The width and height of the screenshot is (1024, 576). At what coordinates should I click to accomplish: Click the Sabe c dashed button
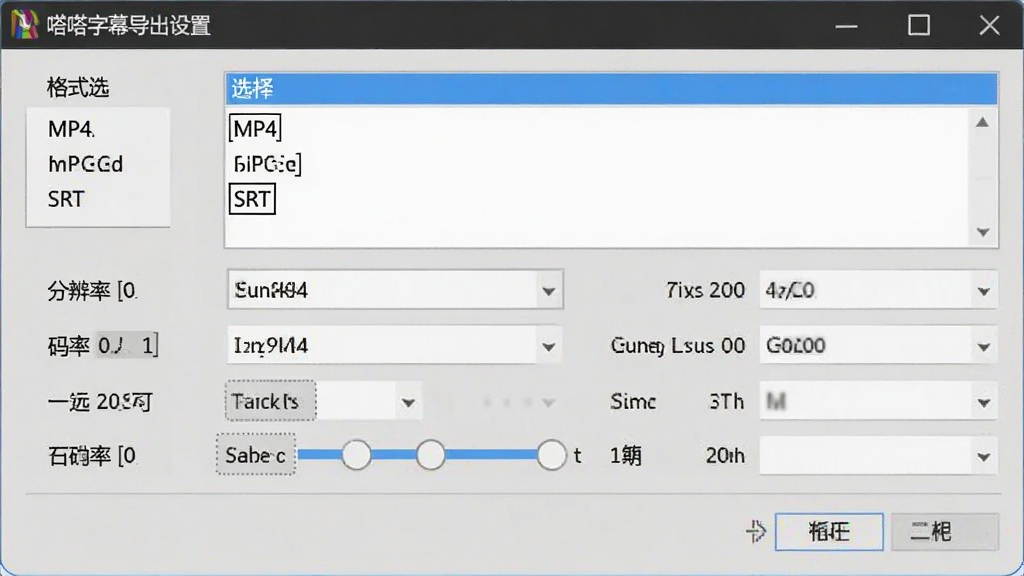point(256,455)
